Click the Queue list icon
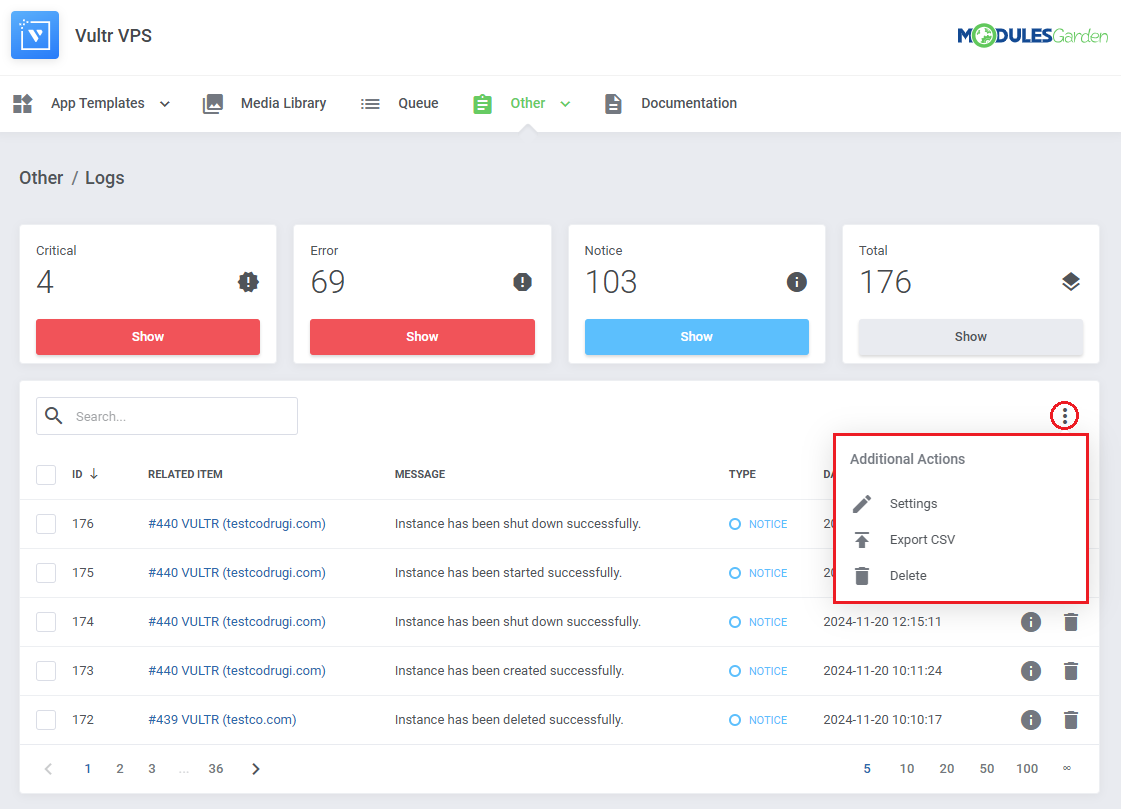Screen dimensions: 1121x809 coord(370,104)
